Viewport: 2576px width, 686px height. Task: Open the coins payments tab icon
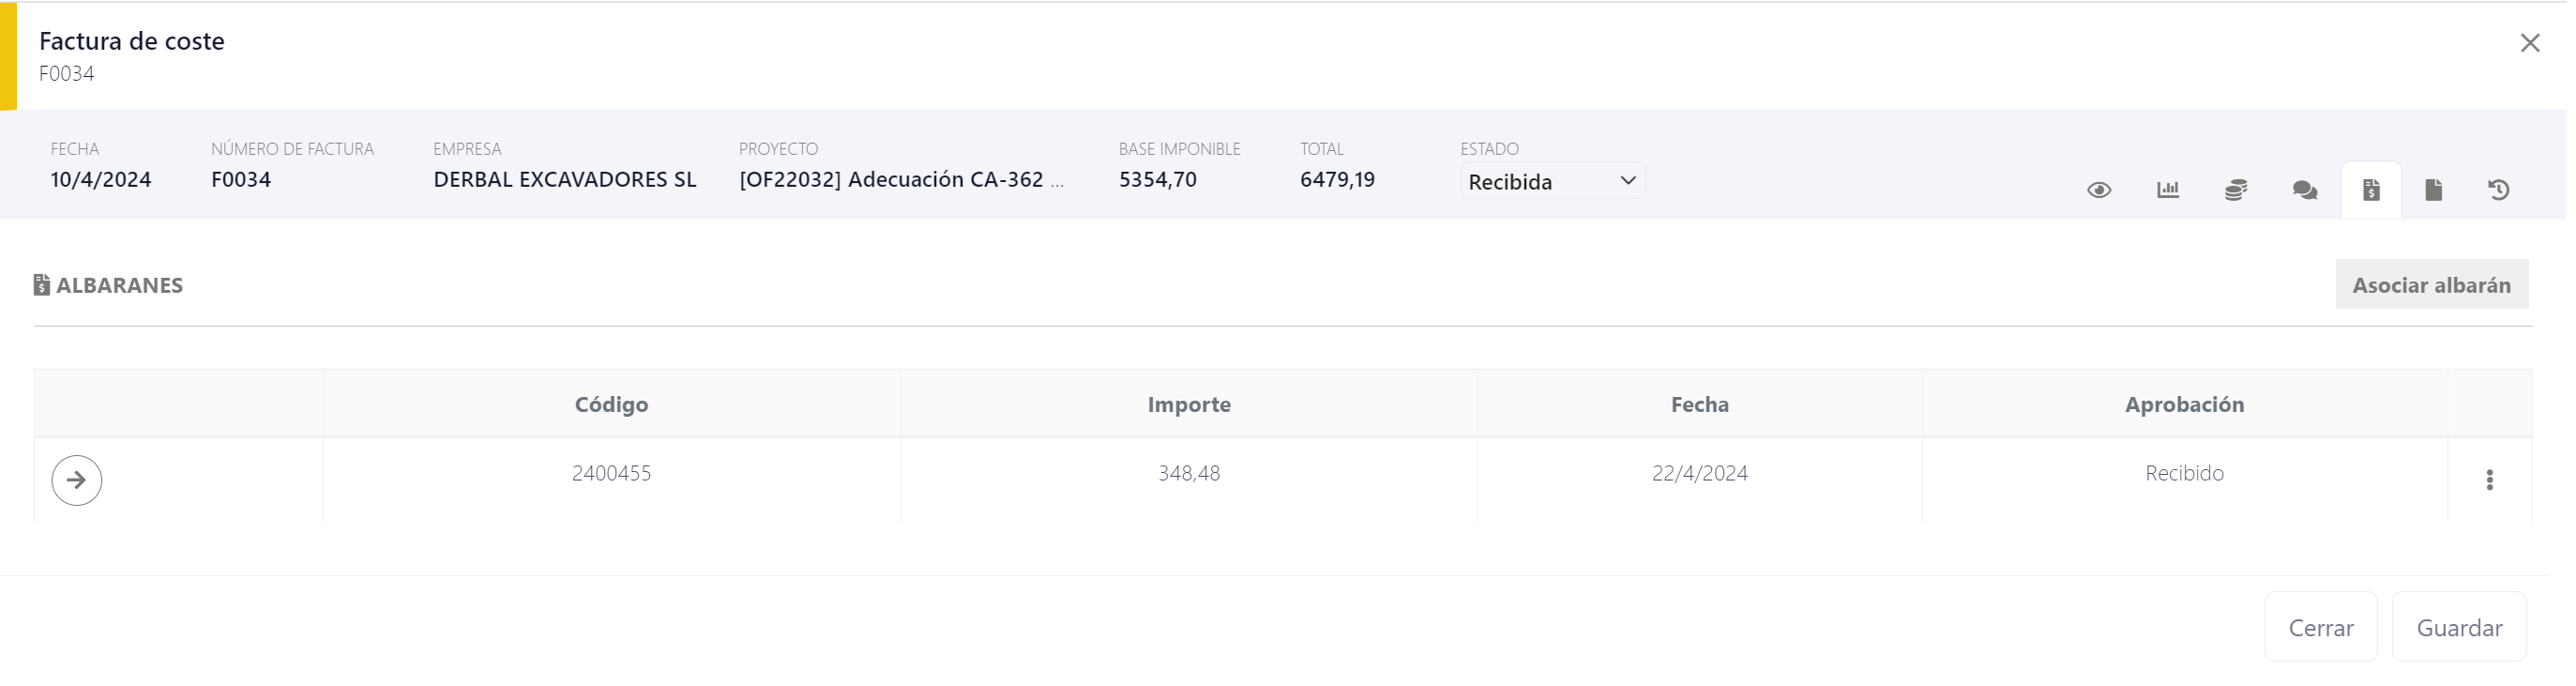click(x=2236, y=190)
